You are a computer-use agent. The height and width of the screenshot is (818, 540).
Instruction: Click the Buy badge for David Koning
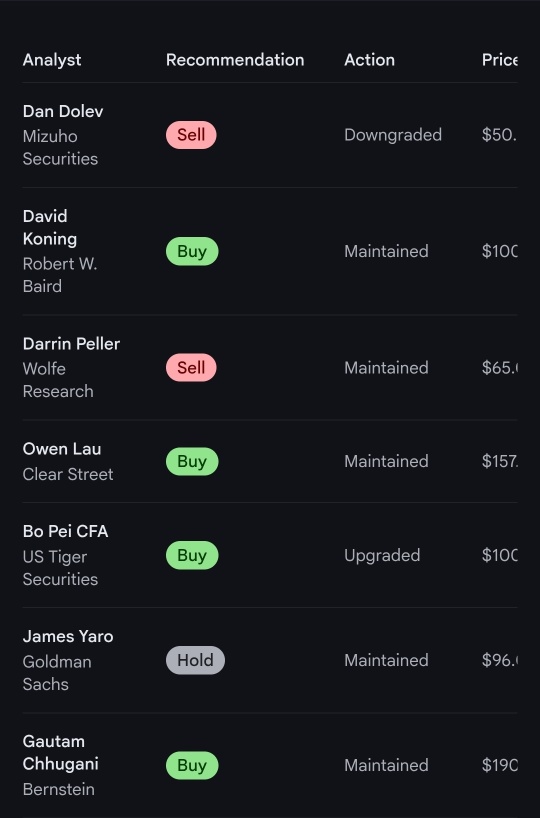pyautogui.click(x=192, y=251)
